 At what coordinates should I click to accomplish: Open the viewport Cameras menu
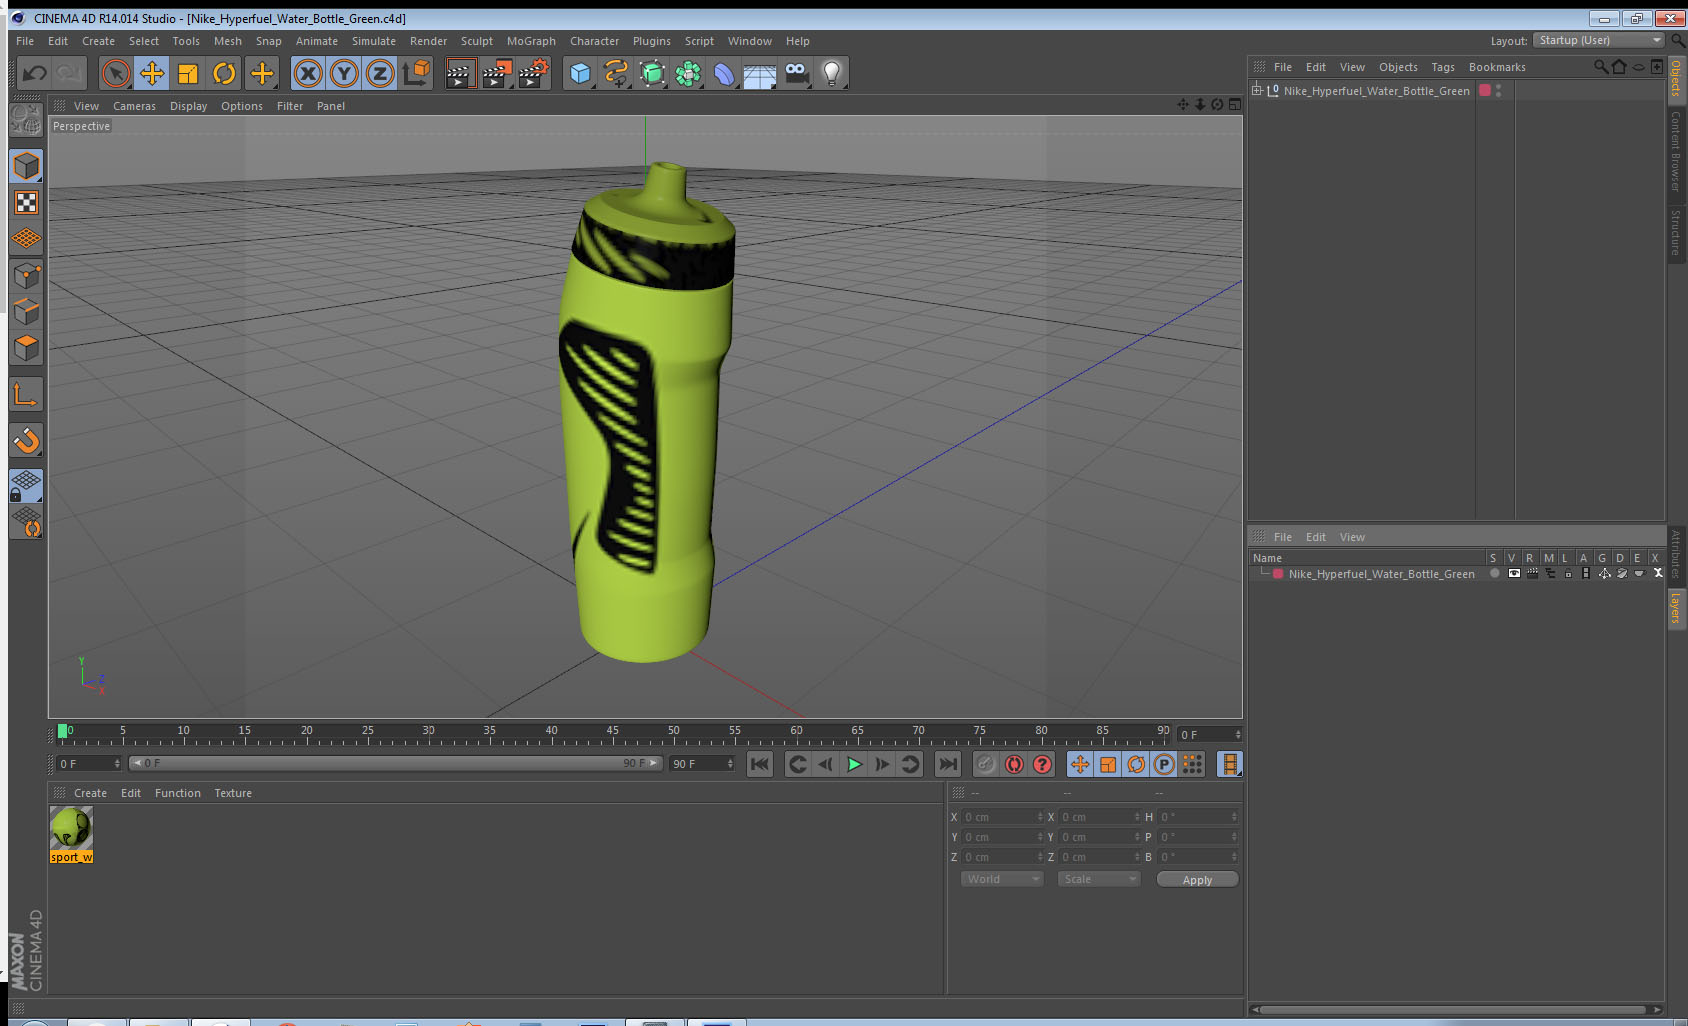click(134, 106)
